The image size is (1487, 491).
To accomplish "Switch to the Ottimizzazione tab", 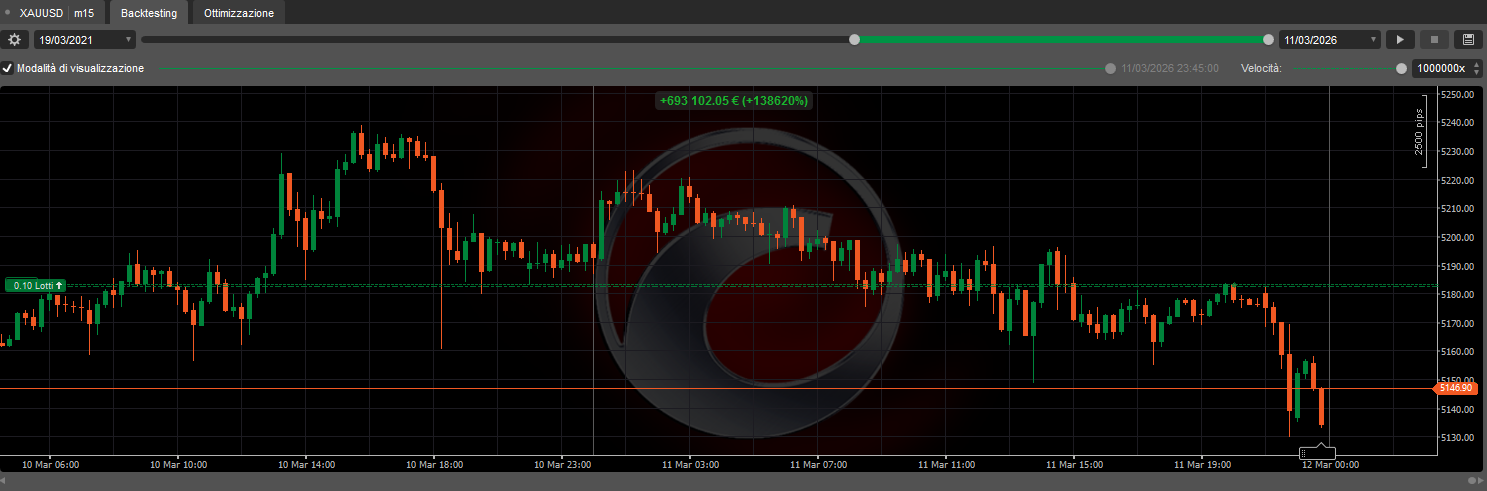I will 239,14.
